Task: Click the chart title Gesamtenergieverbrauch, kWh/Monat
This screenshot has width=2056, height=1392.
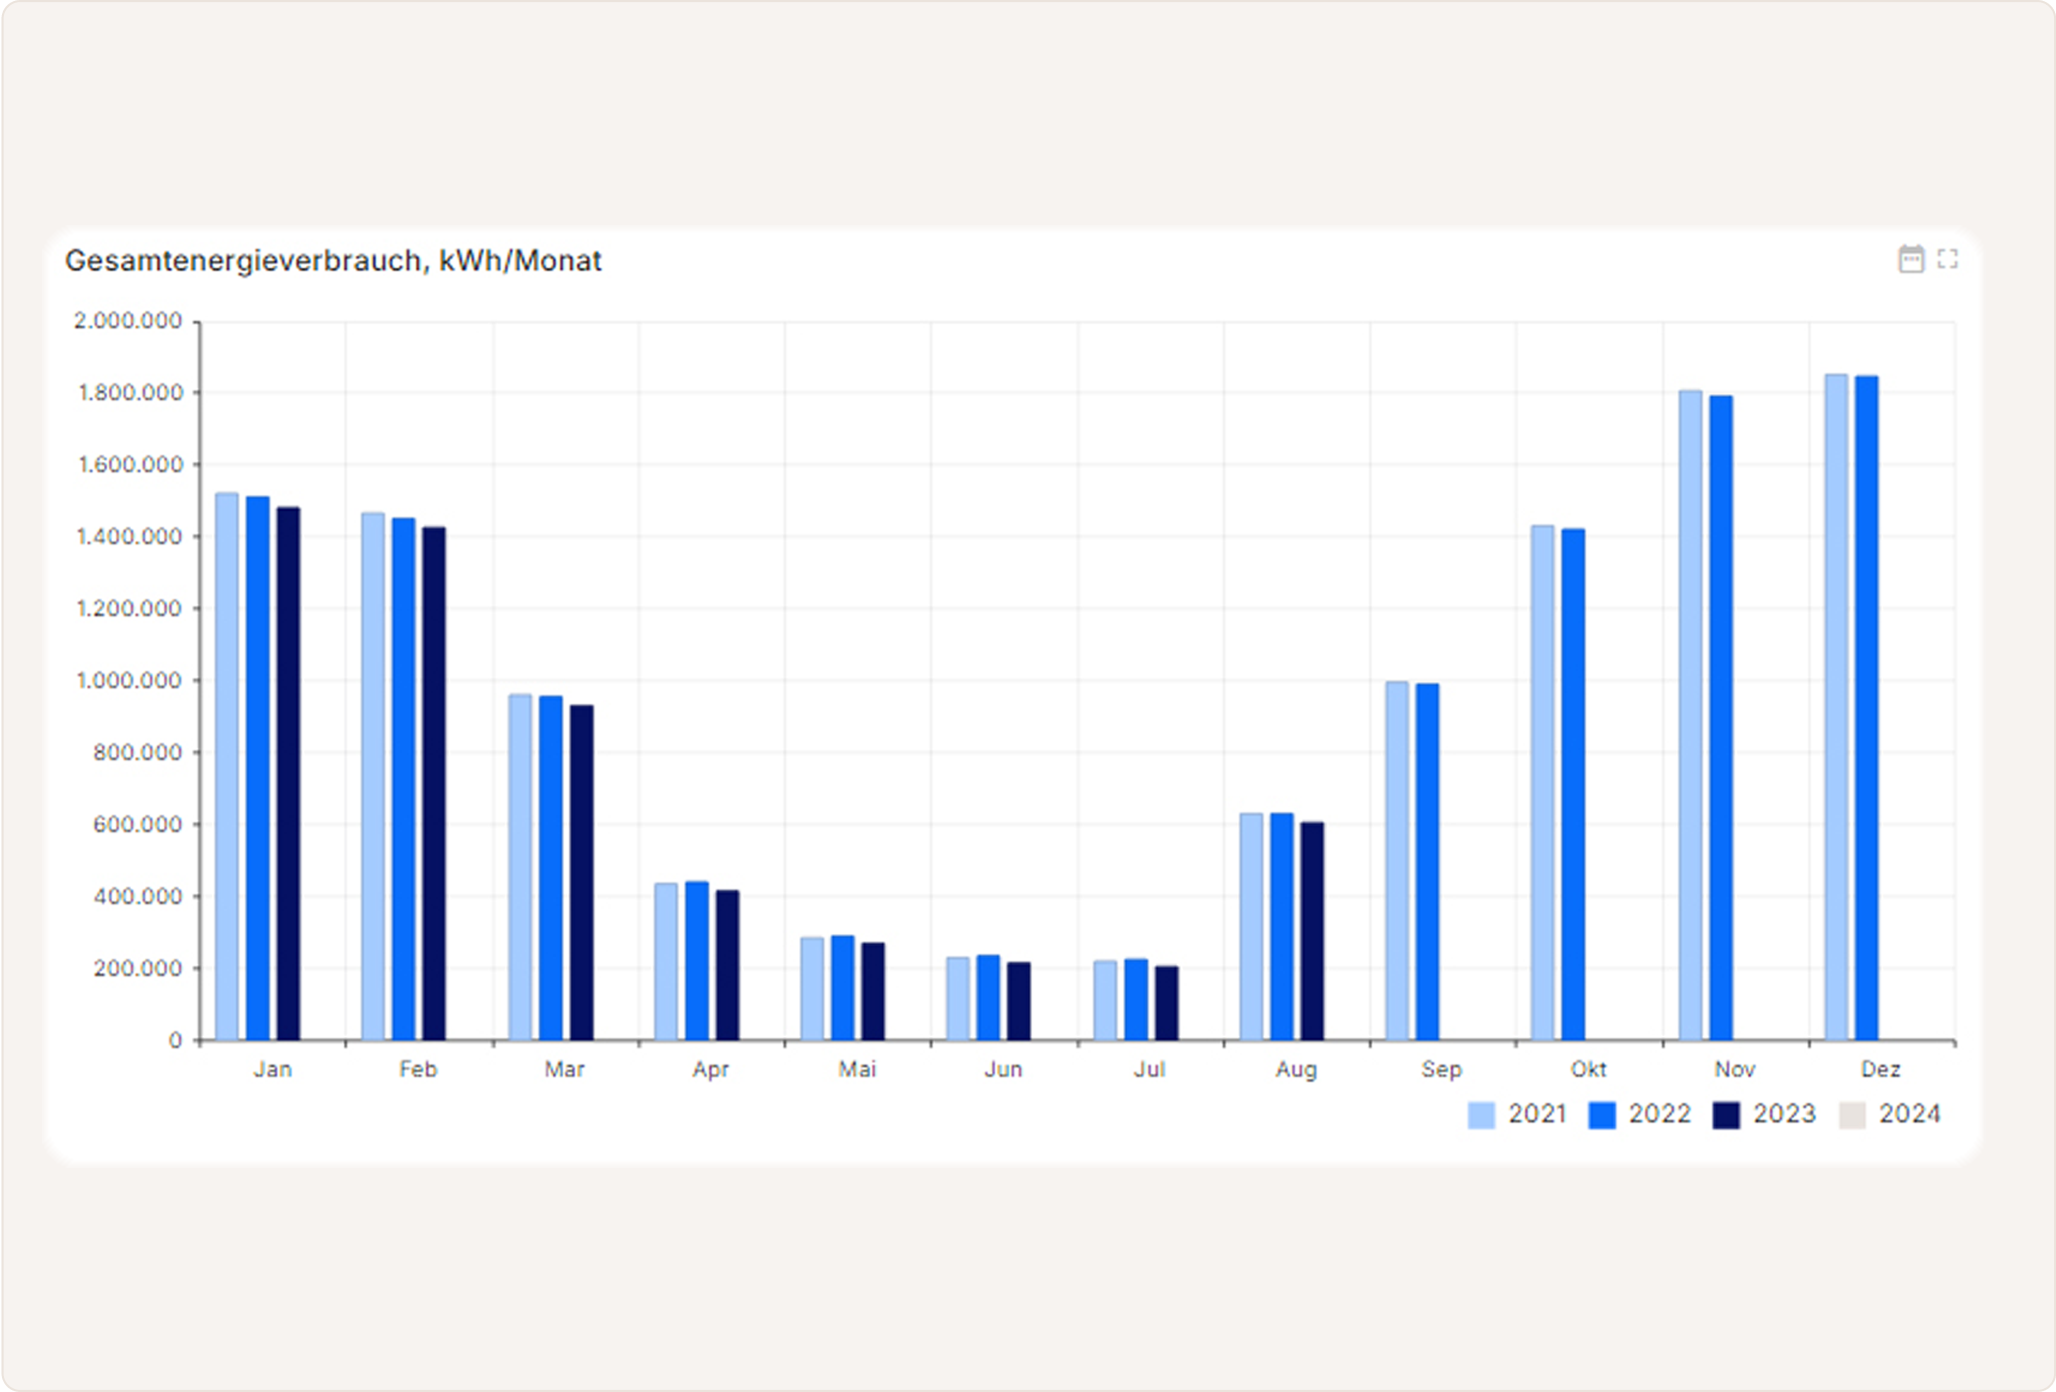Action: pos(333,261)
